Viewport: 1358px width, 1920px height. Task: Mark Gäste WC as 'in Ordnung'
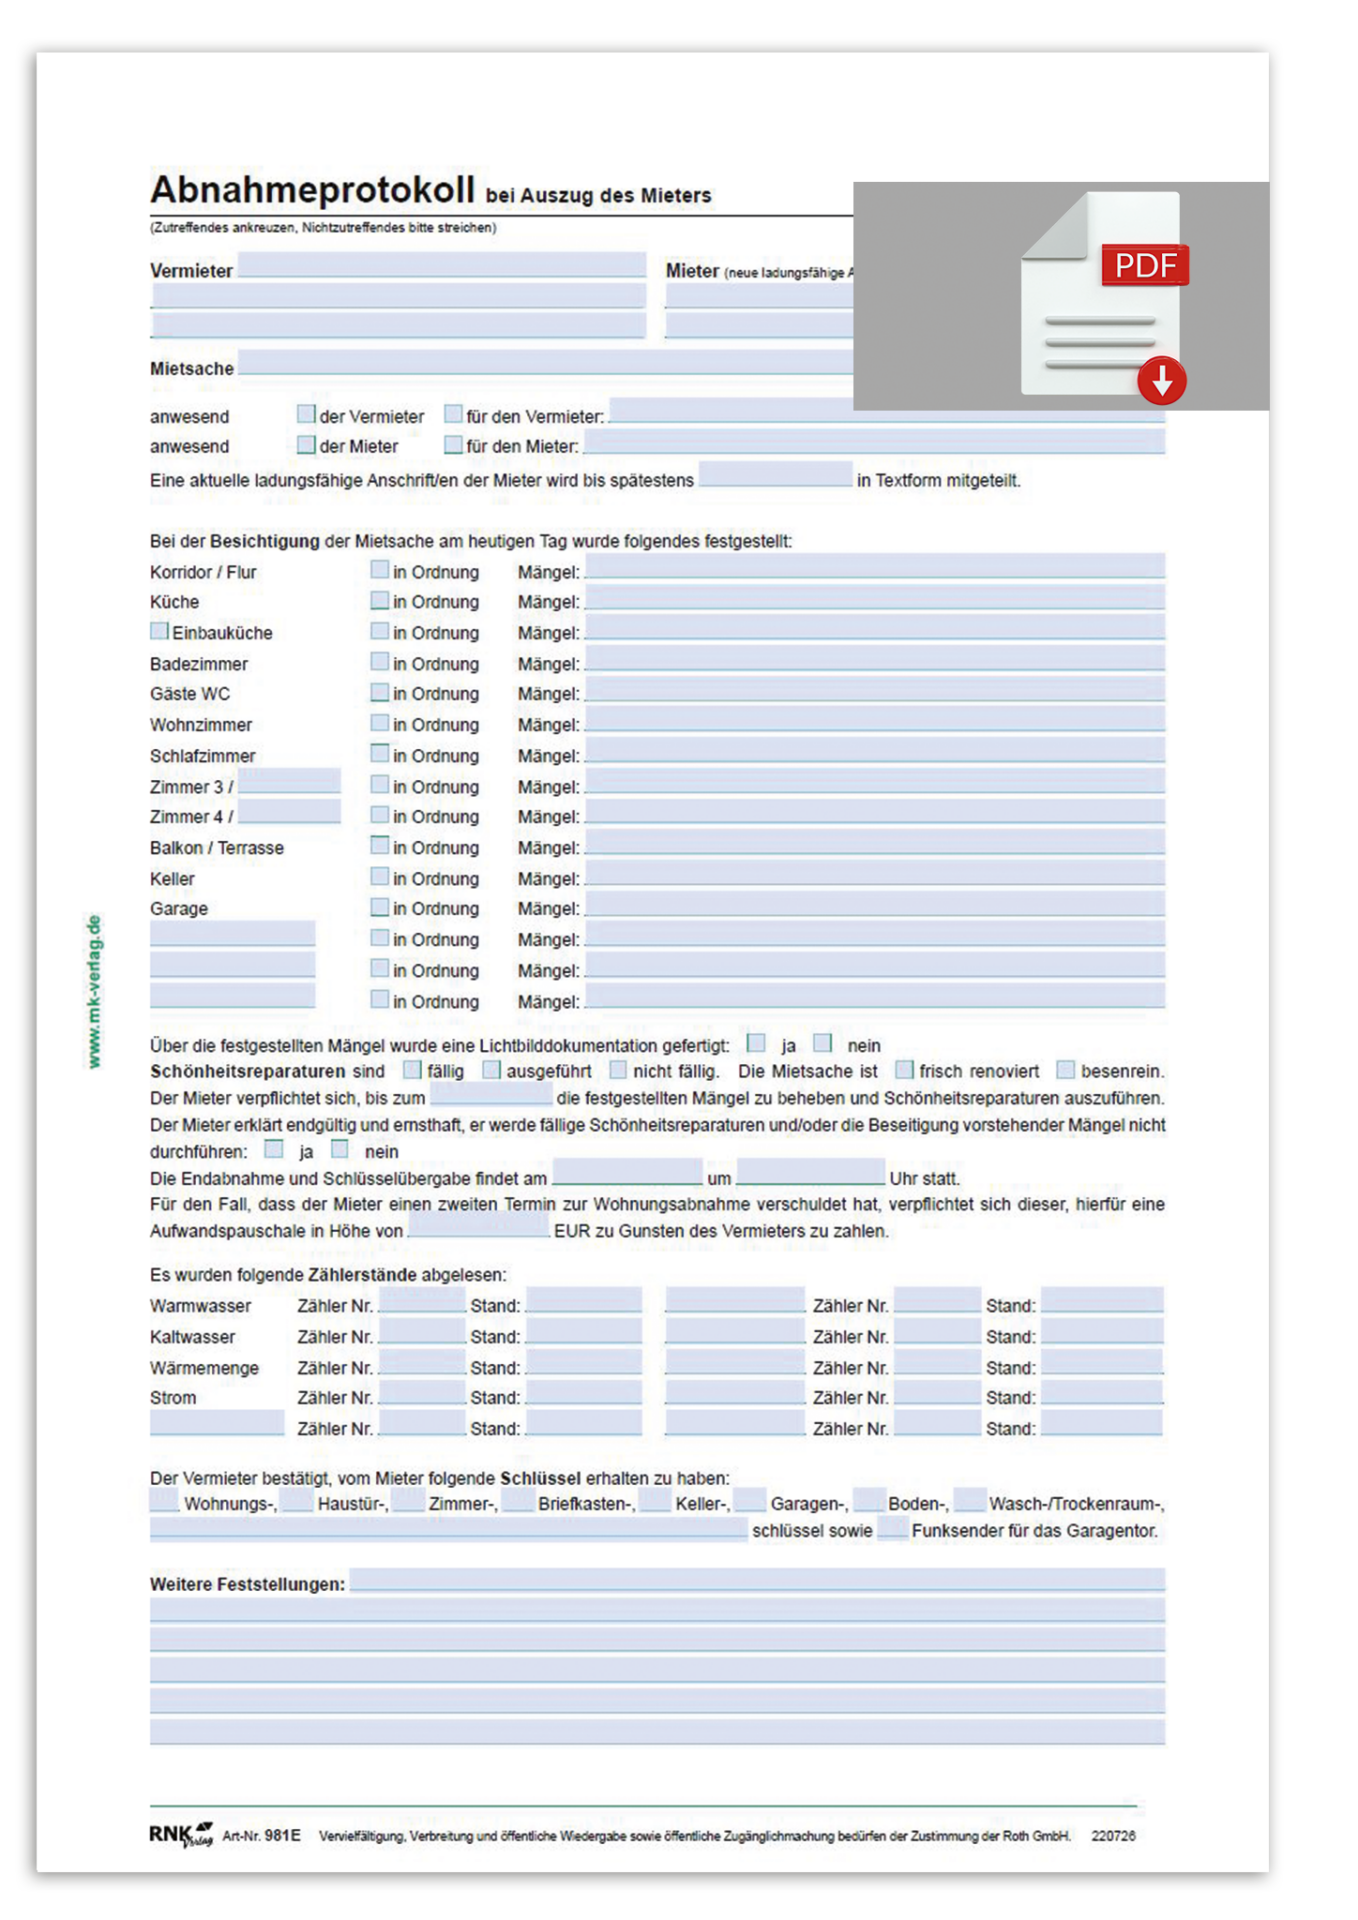pyautogui.click(x=379, y=692)
